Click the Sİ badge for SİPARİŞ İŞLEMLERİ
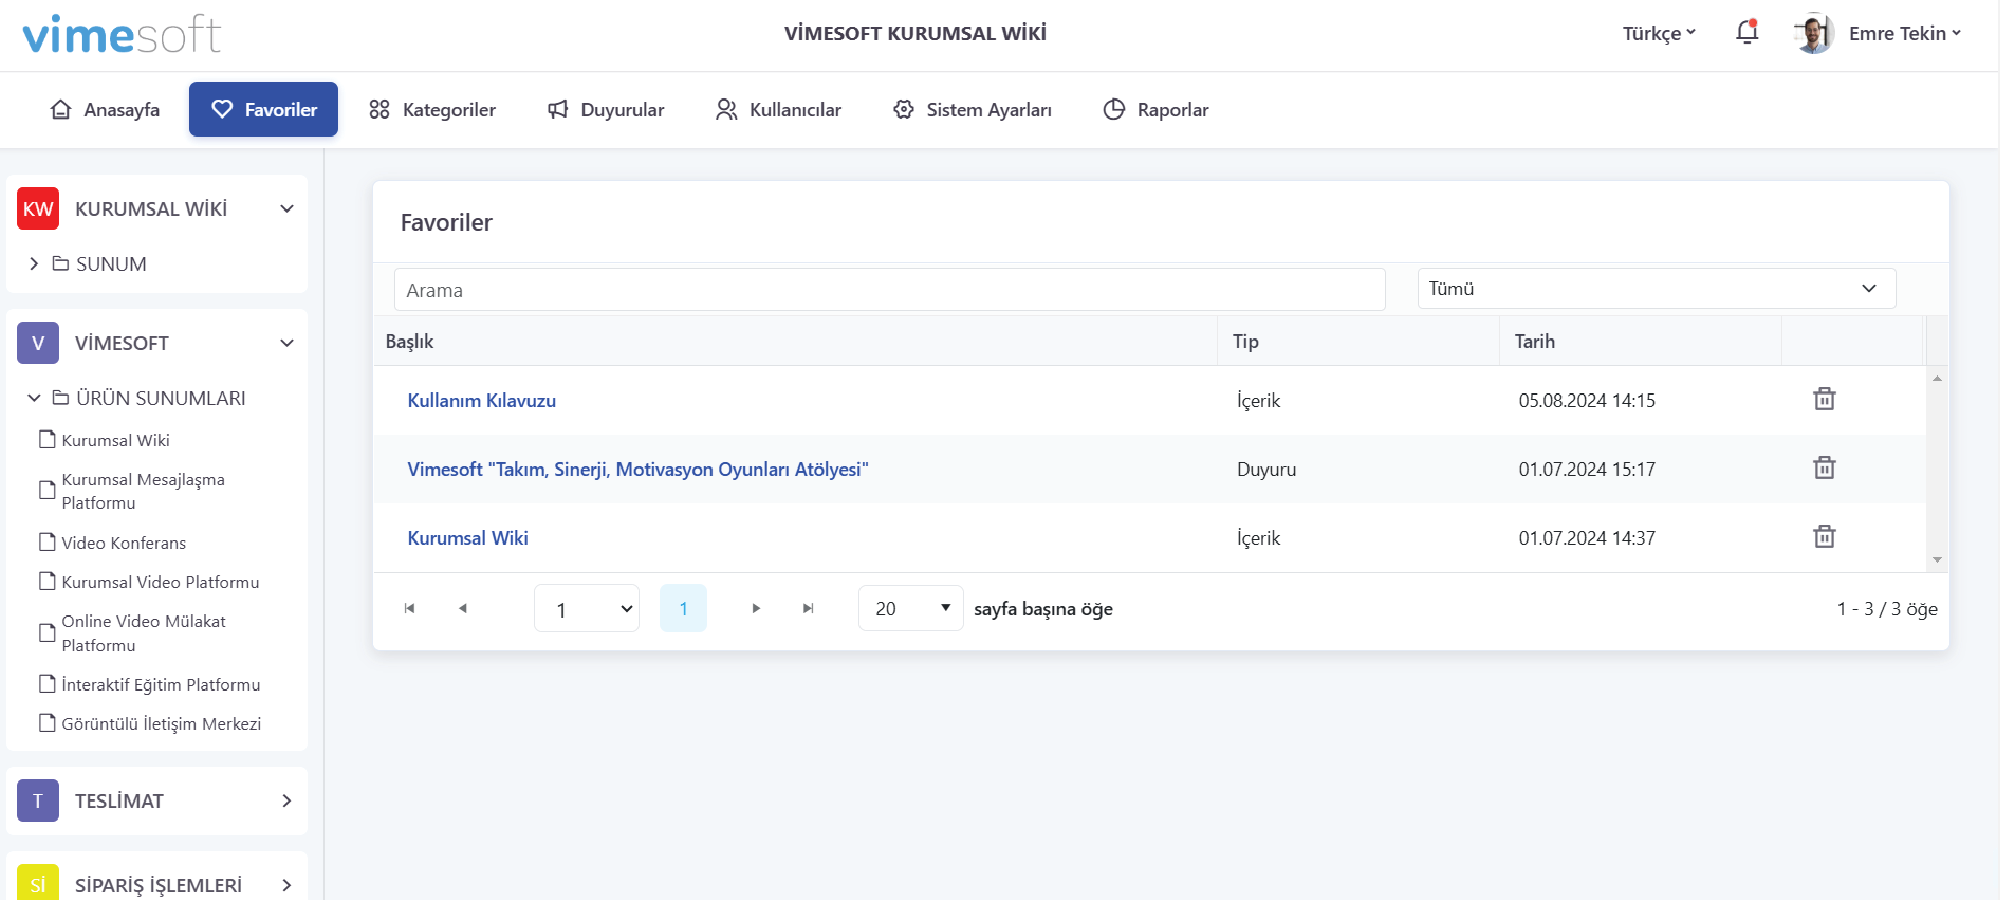Screen dimensions: 2000x900 click(38, 884)
